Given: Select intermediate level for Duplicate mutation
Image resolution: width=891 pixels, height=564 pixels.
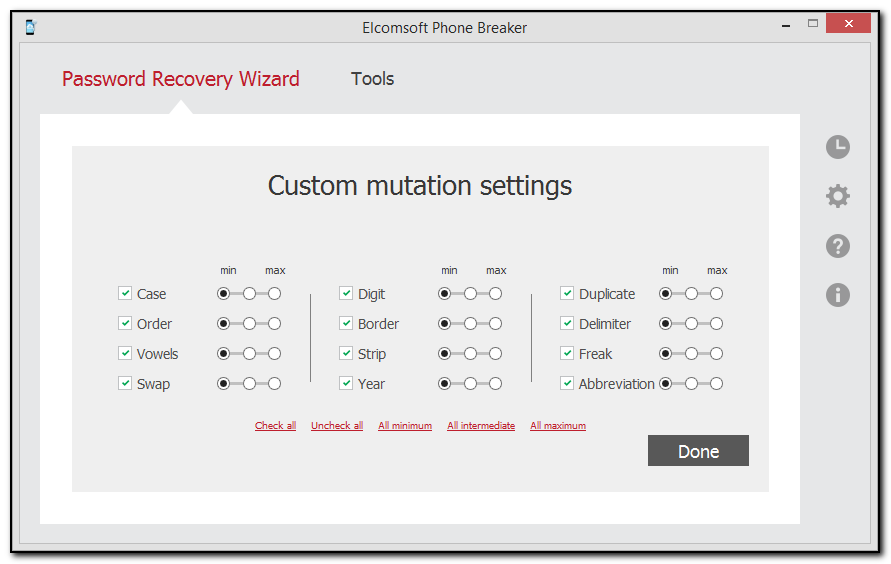Looking at the screenshot, I should pos(691,294).
